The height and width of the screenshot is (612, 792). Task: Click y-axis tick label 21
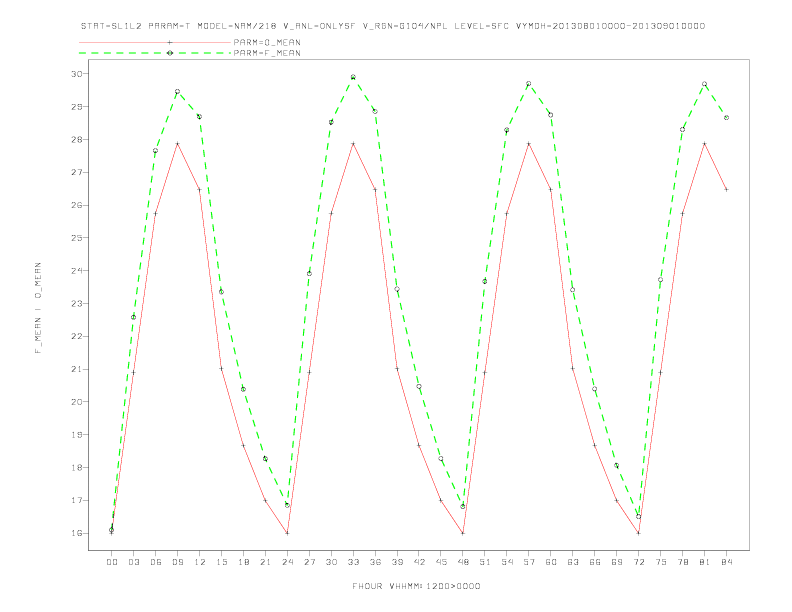77,369
